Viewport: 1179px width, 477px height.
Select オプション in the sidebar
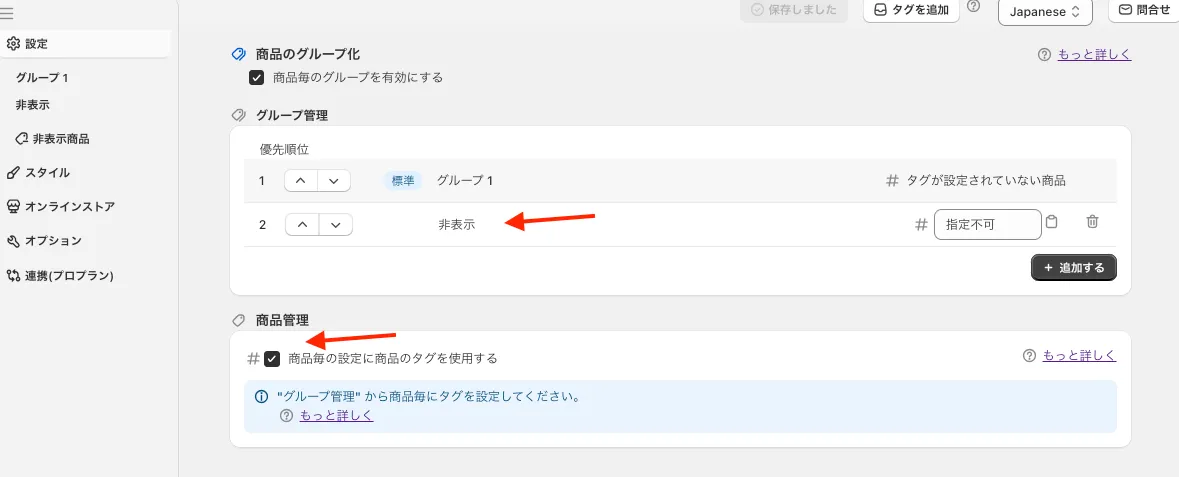click(x=53, y=241)
